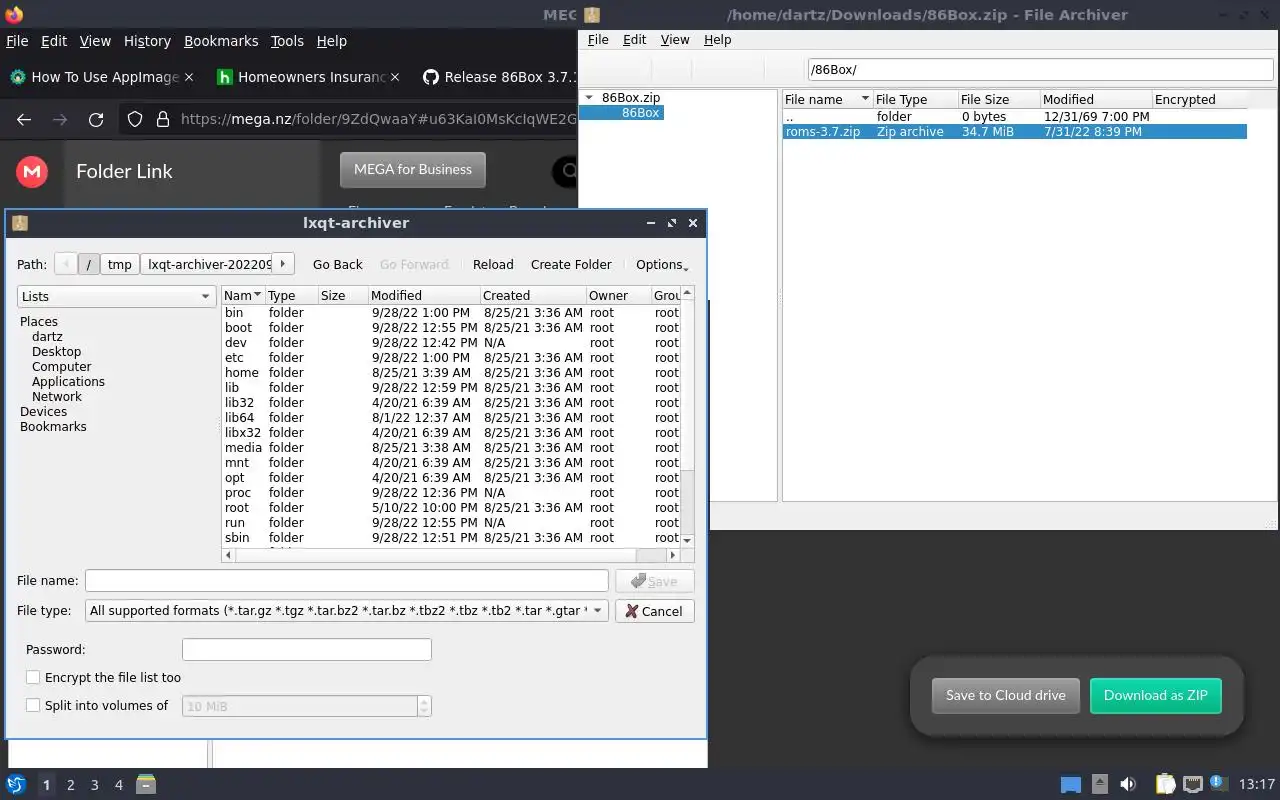Click the Password input field
The width and height of the screenshot is (1280, 800).
pos(306,649)
